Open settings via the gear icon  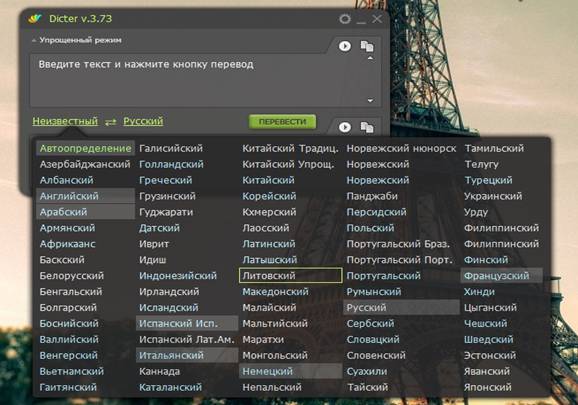[345, 19]
